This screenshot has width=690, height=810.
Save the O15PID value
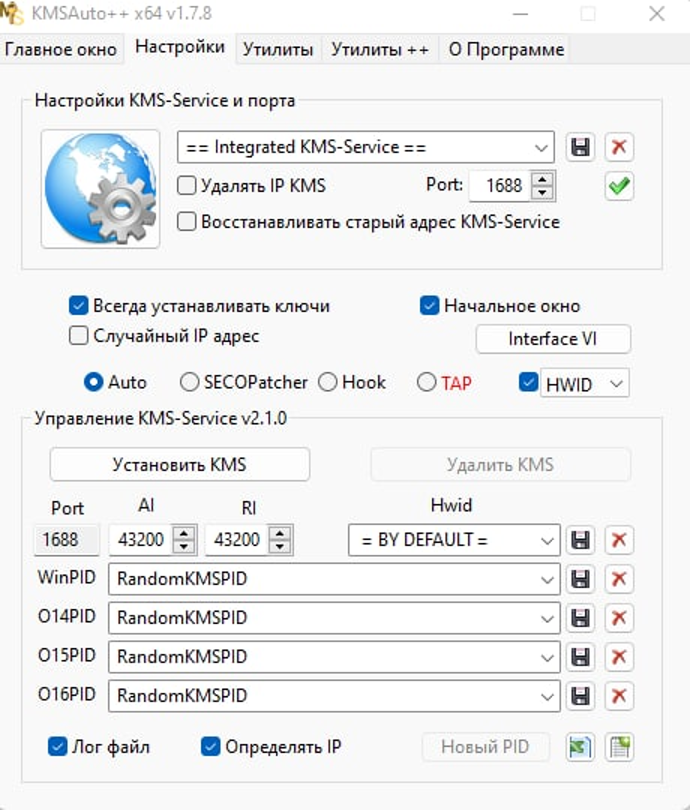581,657
